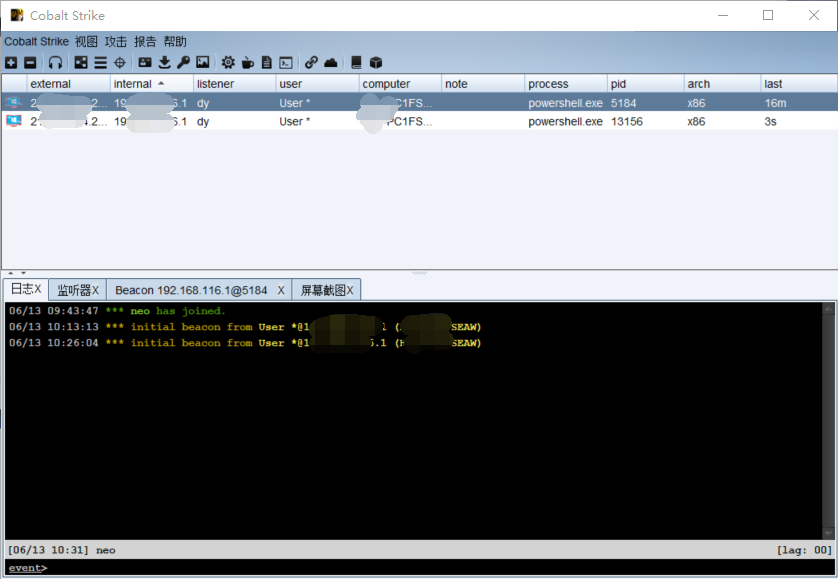Close the Beacon tab with its X
Screen dimensions: 838x579
281,290
